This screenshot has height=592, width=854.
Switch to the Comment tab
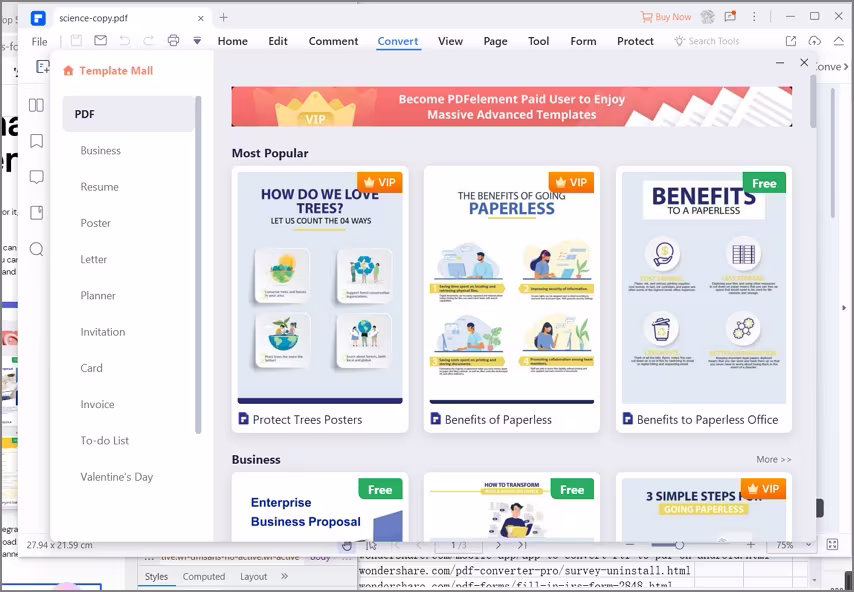333,41
